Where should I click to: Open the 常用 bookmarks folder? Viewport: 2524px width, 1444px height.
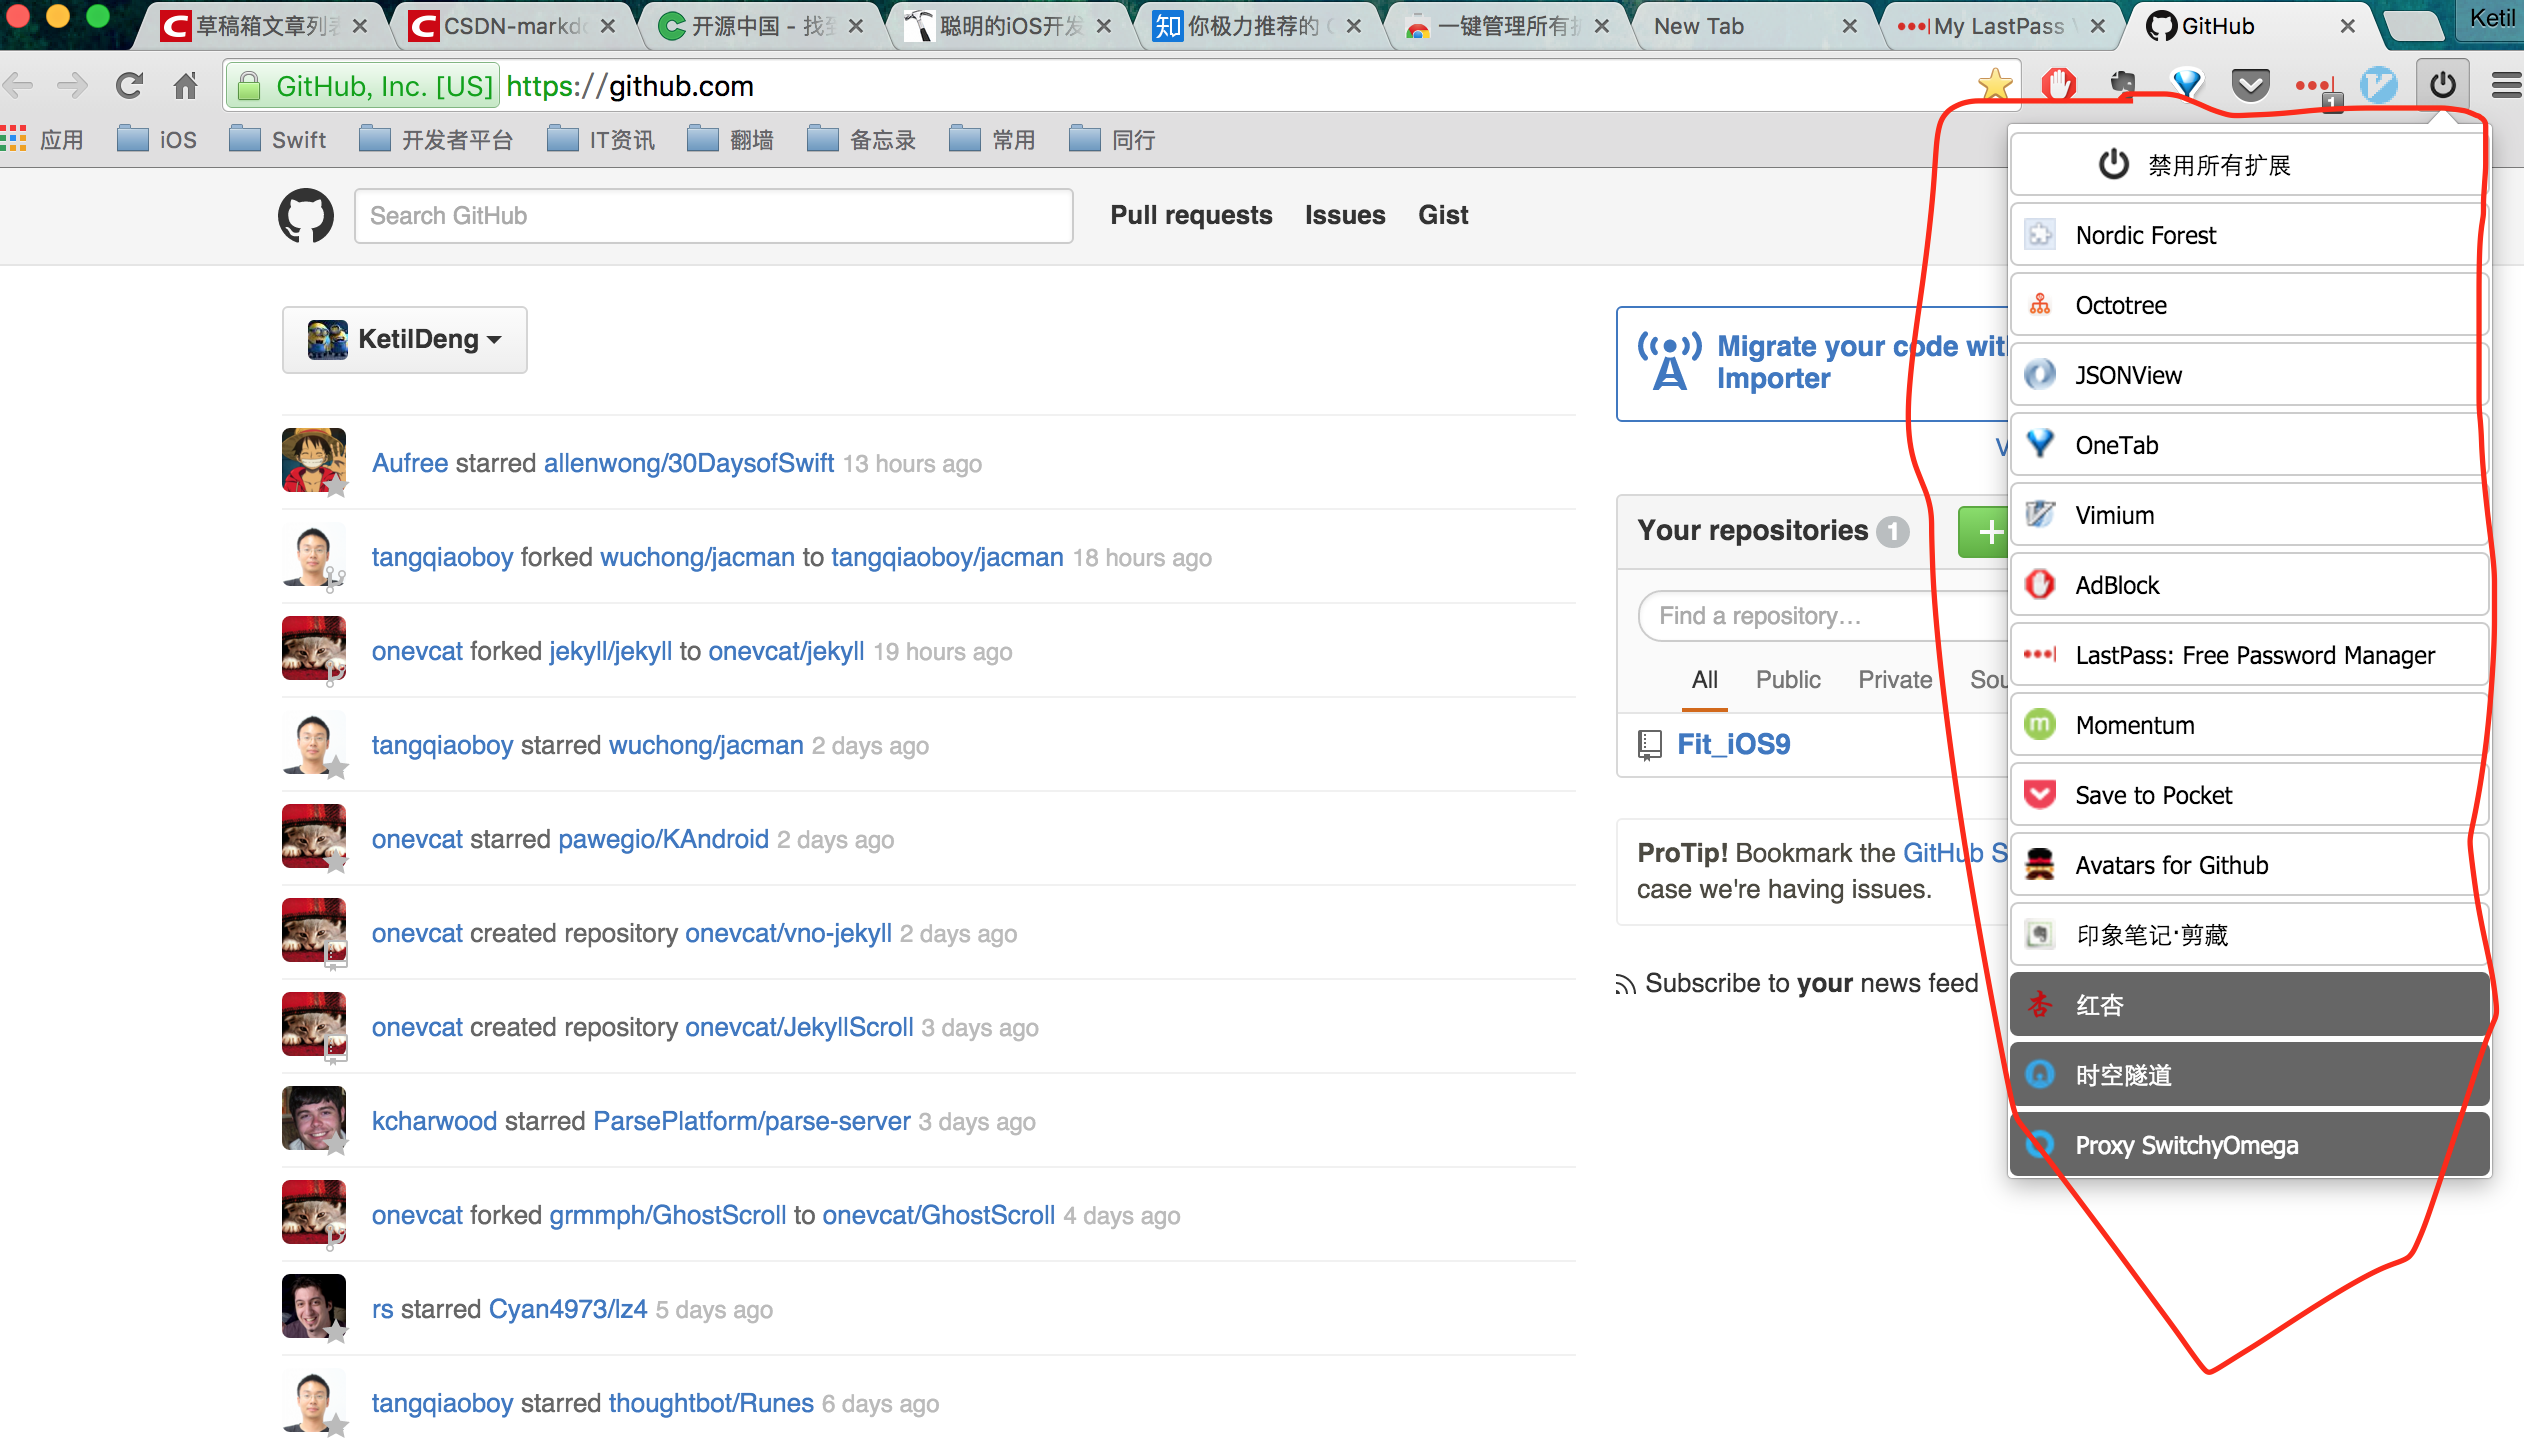(992, 140)
